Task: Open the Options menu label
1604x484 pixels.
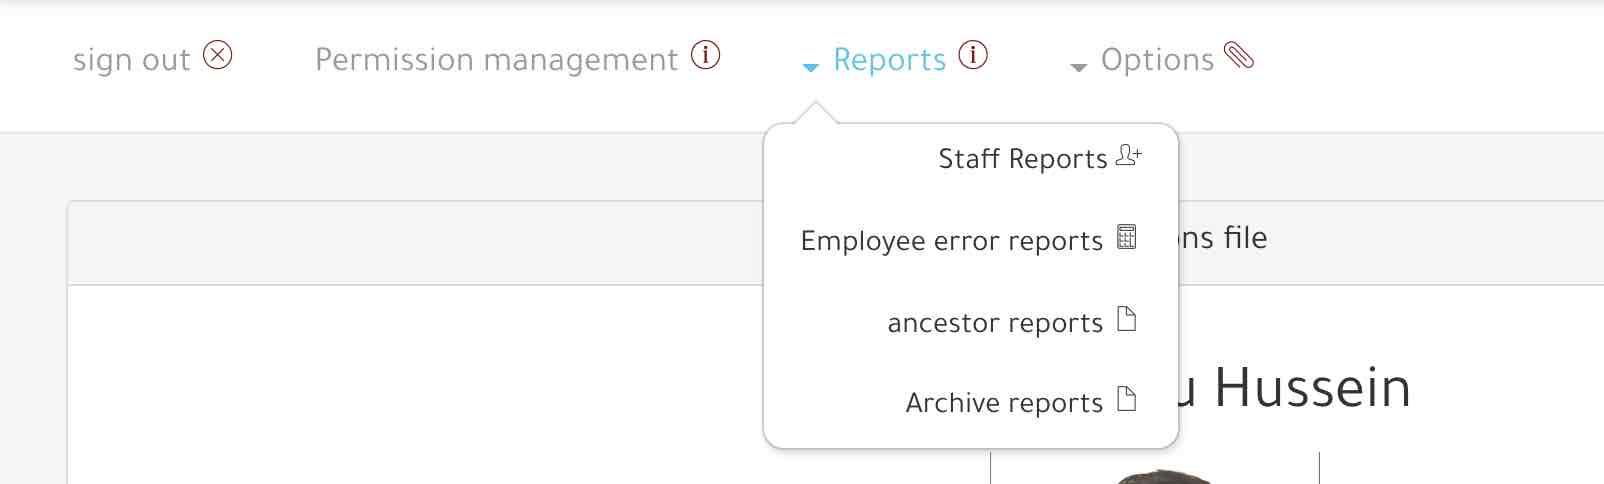Action: [x=1157, y=60]
